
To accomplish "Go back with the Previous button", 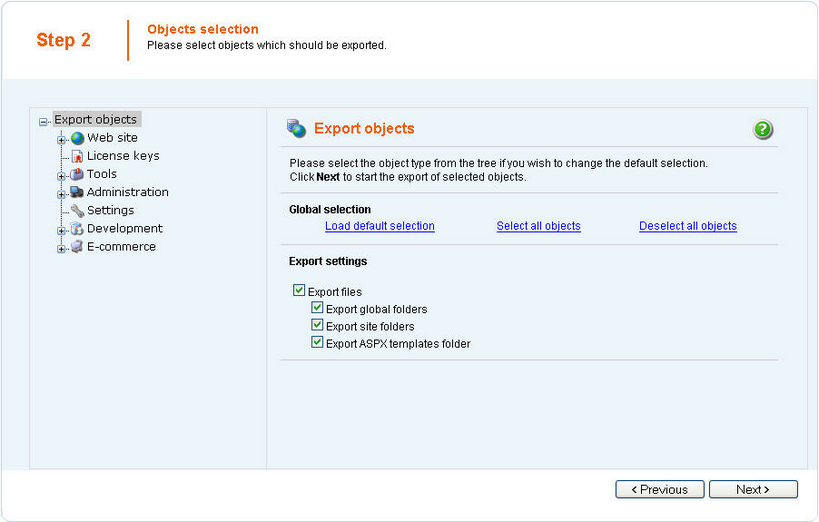I will pos(660,489).
